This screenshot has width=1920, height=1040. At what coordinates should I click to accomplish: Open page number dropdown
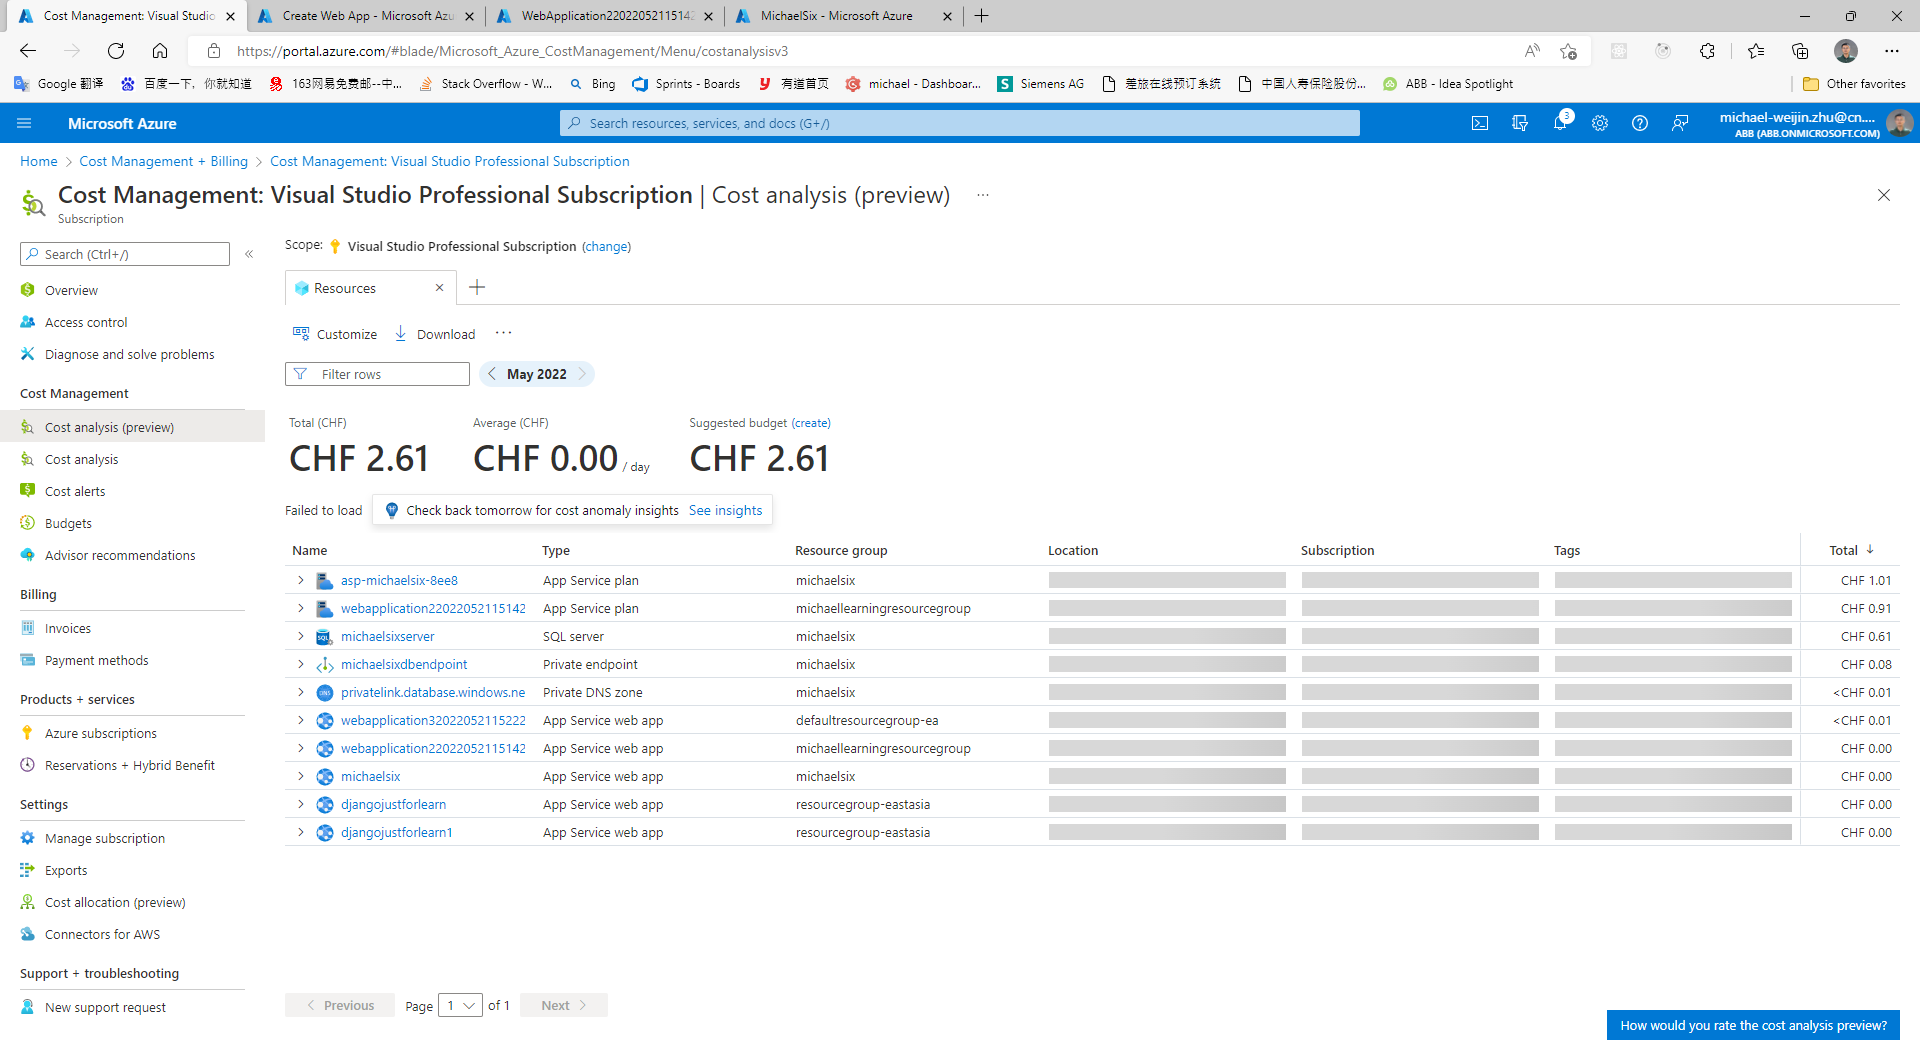(x=461, y=1005)
